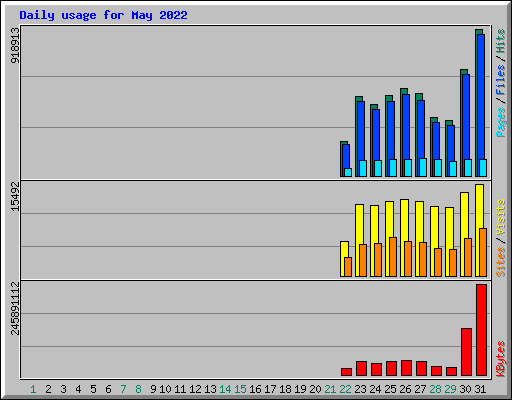Click the red KBytes bar for day 29

451,371
